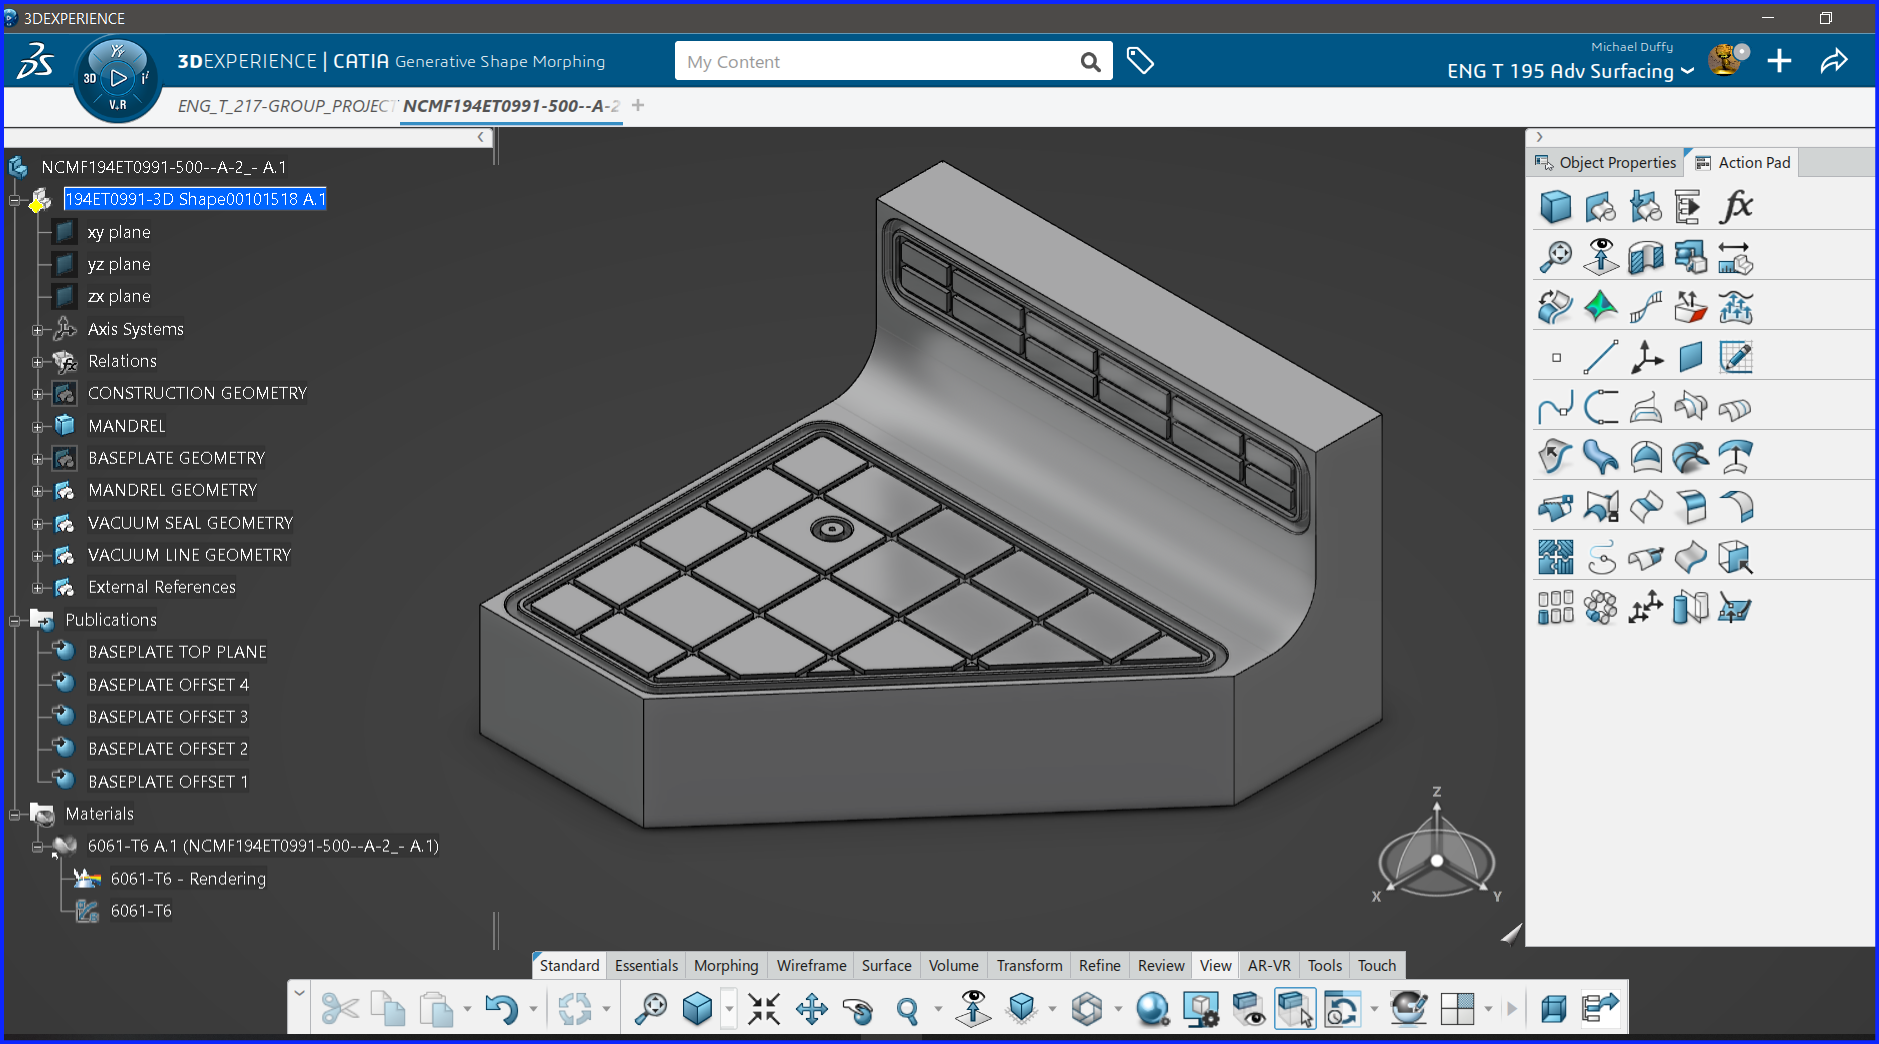
Task: Click the plus Add button in top bar
Action: 1779,61
